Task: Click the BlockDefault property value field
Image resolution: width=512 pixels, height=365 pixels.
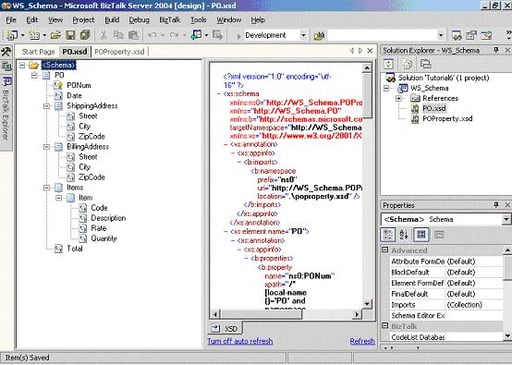Action: pos(474,272)
